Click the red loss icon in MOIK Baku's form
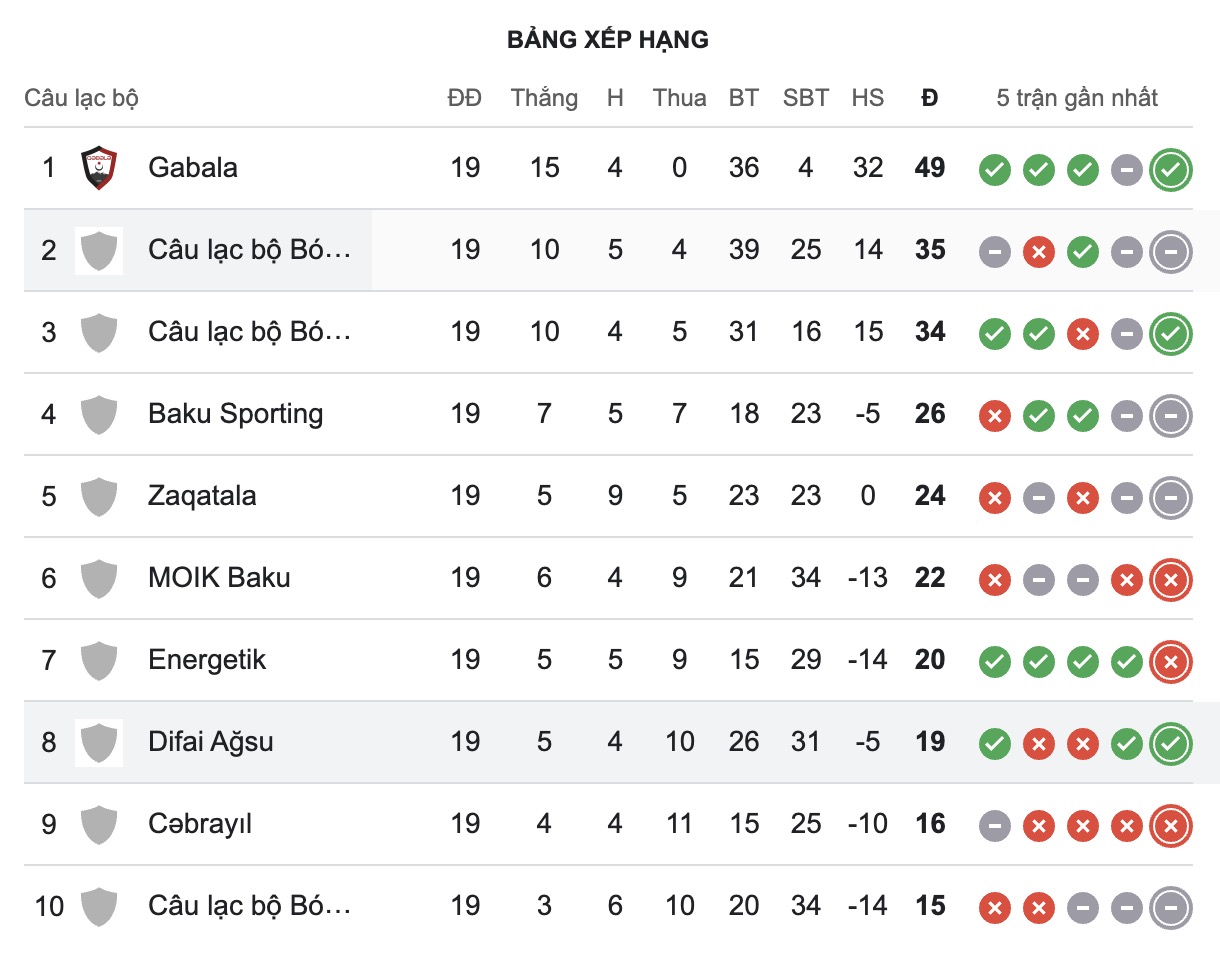Viewport: 1220px width, 980px height. click(x=995, y=580)
